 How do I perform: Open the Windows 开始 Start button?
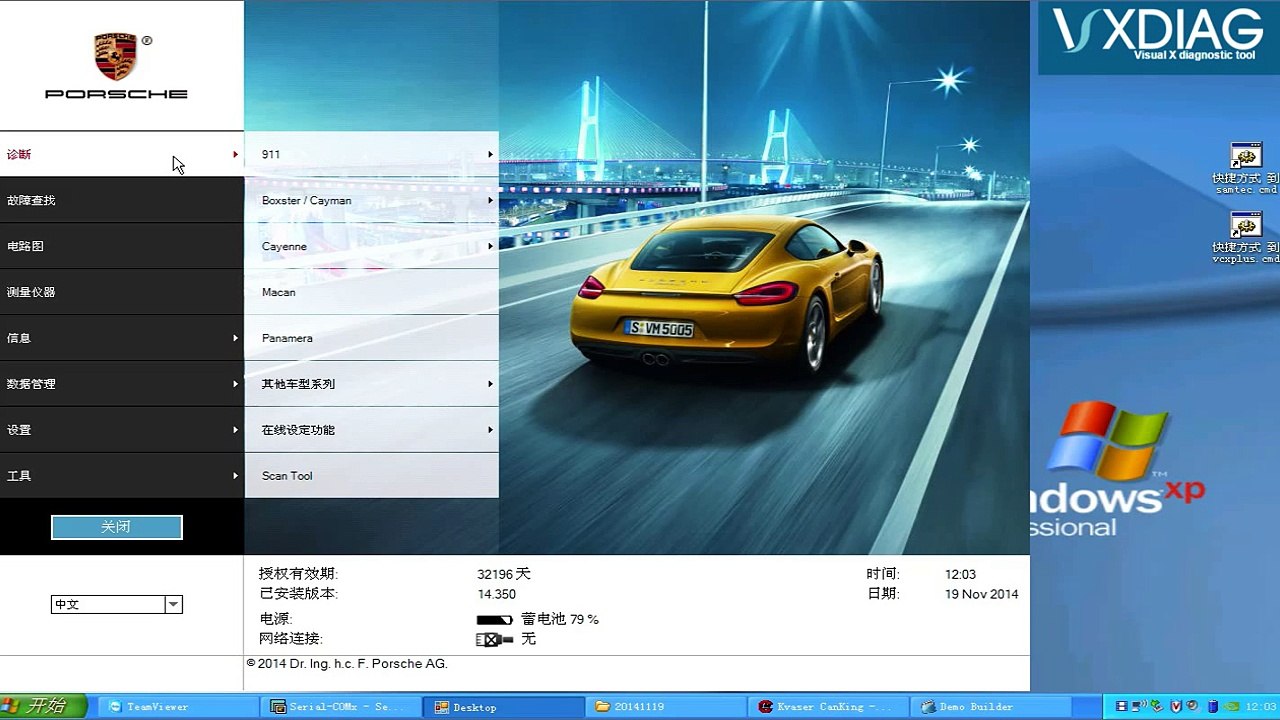43,706
